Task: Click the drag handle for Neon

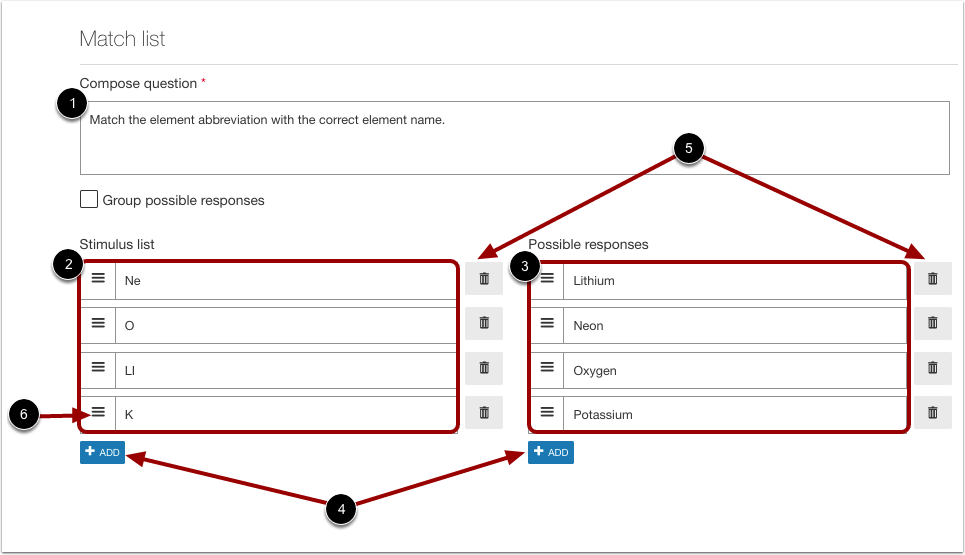Action: [x=547, y=323]
